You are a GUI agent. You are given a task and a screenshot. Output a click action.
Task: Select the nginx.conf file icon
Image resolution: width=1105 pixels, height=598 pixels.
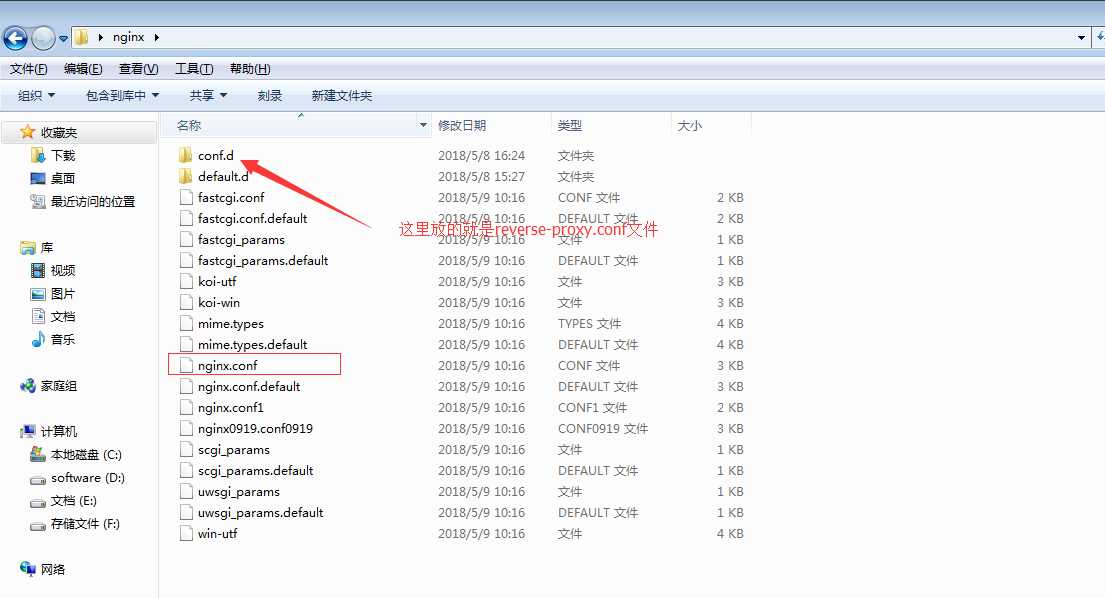[x=186, y=366]
